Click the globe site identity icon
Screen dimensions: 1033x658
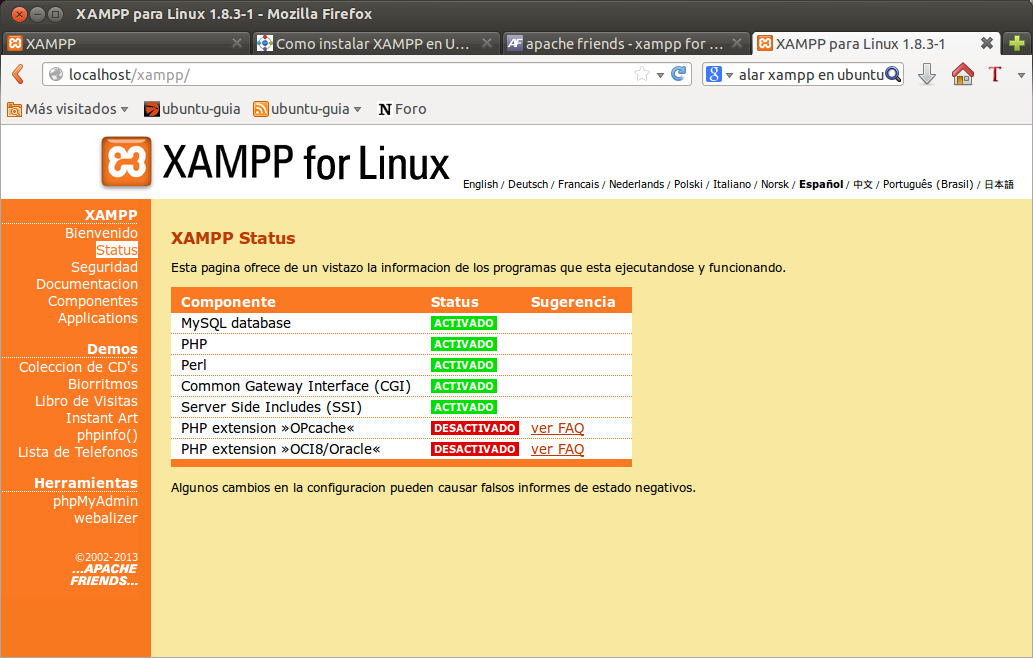click(56, 74)
